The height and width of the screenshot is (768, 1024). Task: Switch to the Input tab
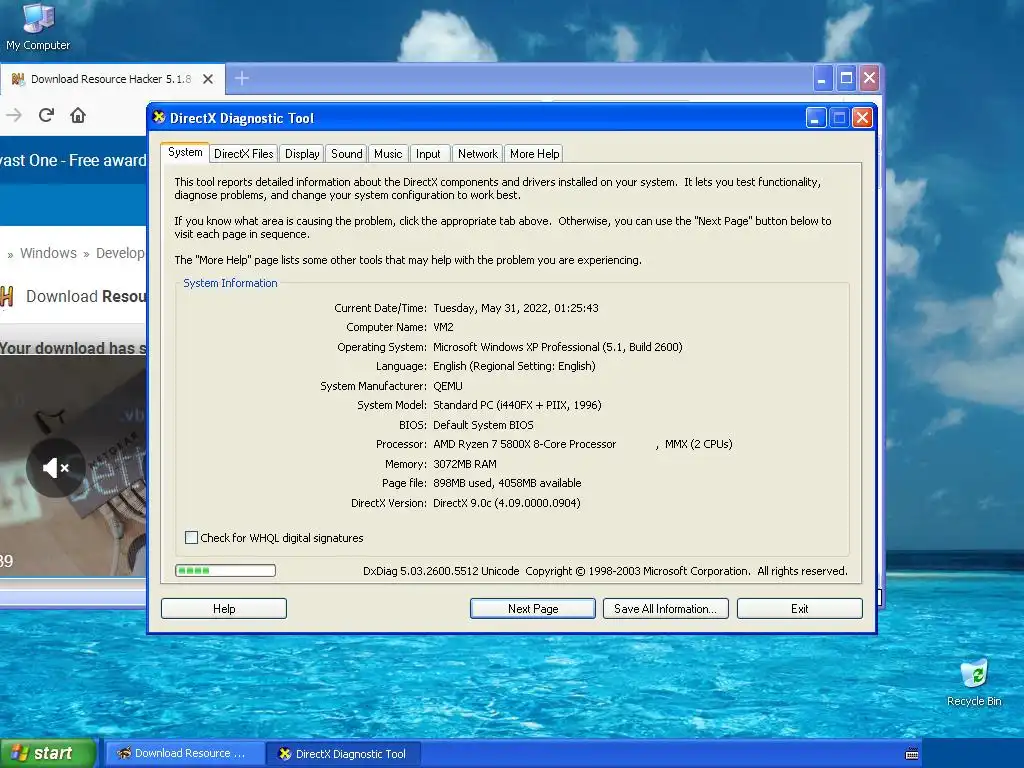428,153
